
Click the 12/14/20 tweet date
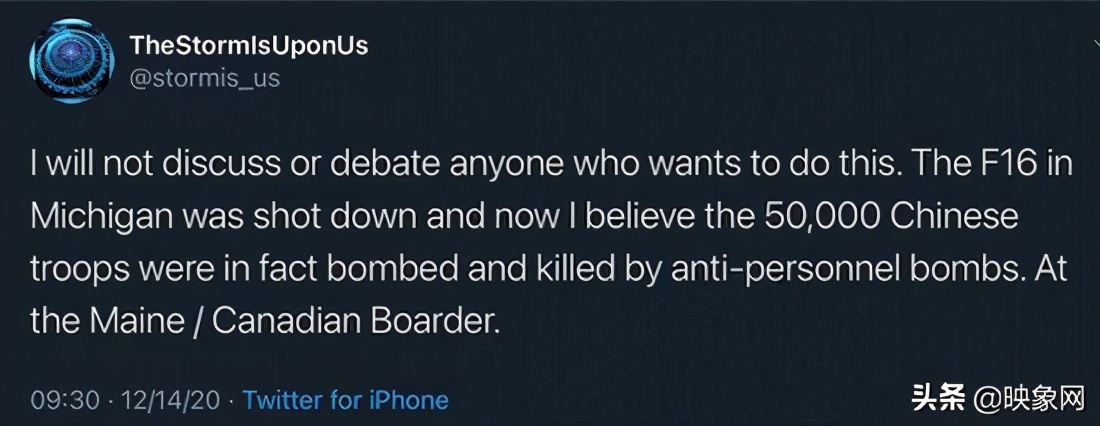click(170, 400)
